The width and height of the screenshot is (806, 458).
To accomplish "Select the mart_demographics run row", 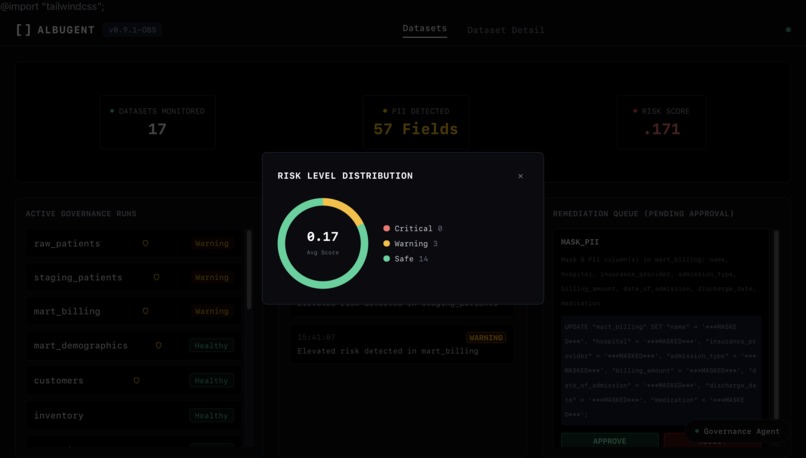I will tap(133, 345).
